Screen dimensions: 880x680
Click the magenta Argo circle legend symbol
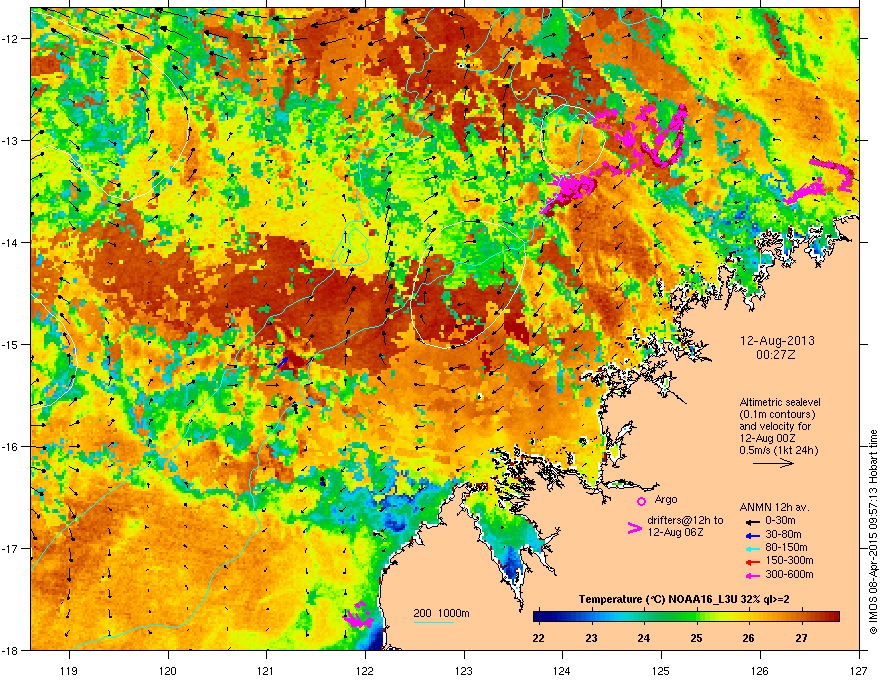(x=641, y=501)
